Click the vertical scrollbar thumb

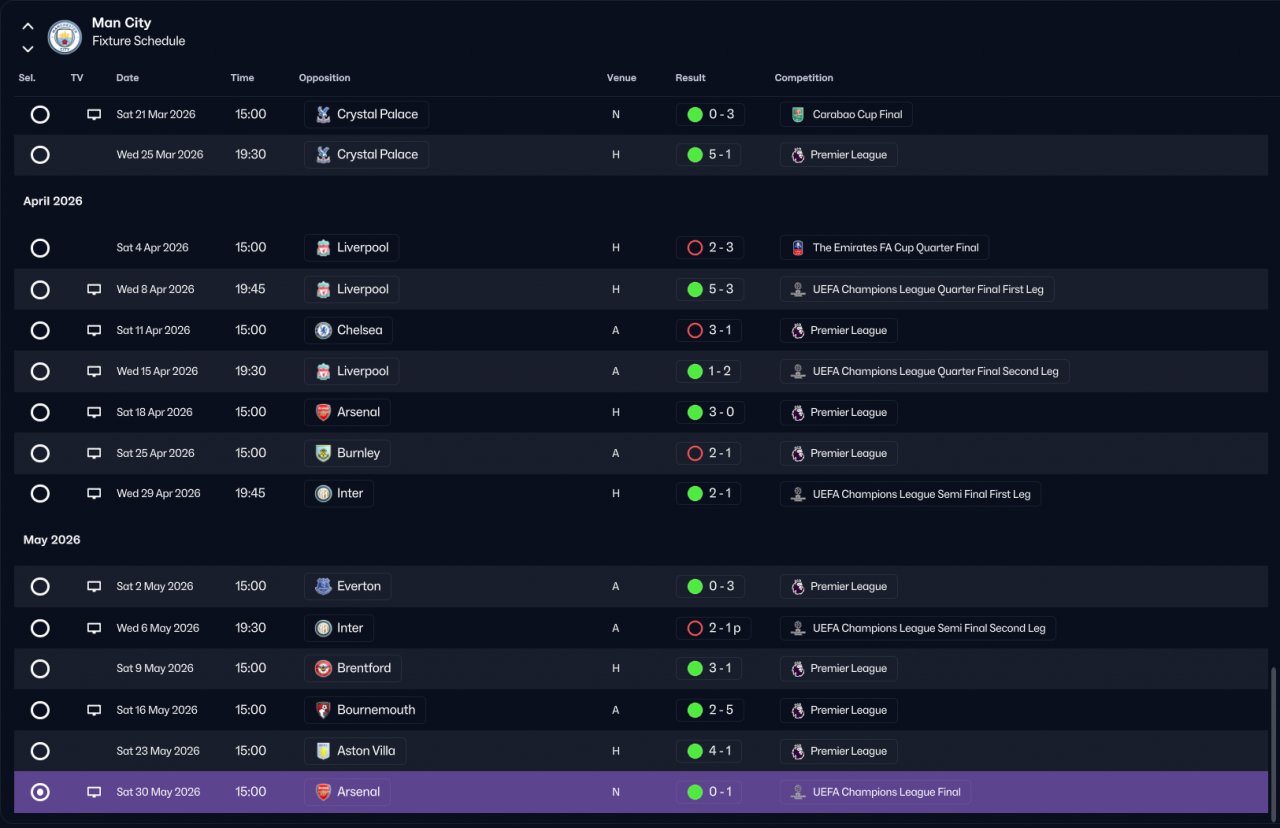pos(1272,742)
